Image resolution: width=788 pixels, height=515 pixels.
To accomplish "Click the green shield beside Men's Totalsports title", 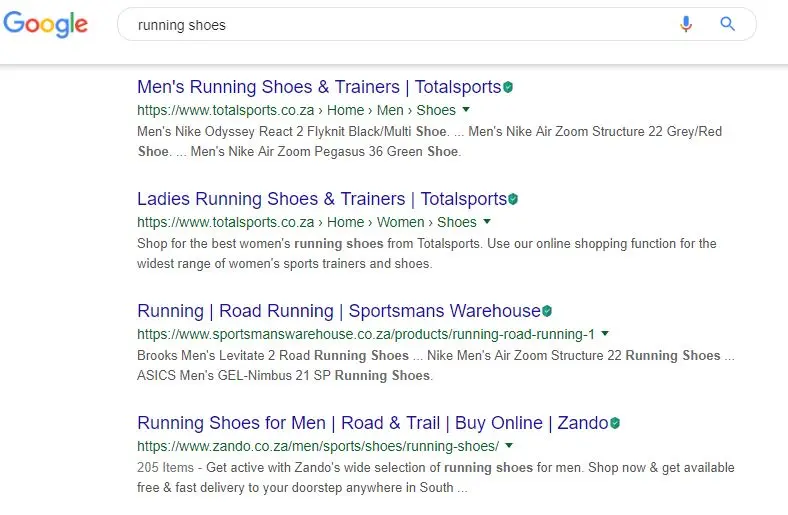I will point(508,88).
